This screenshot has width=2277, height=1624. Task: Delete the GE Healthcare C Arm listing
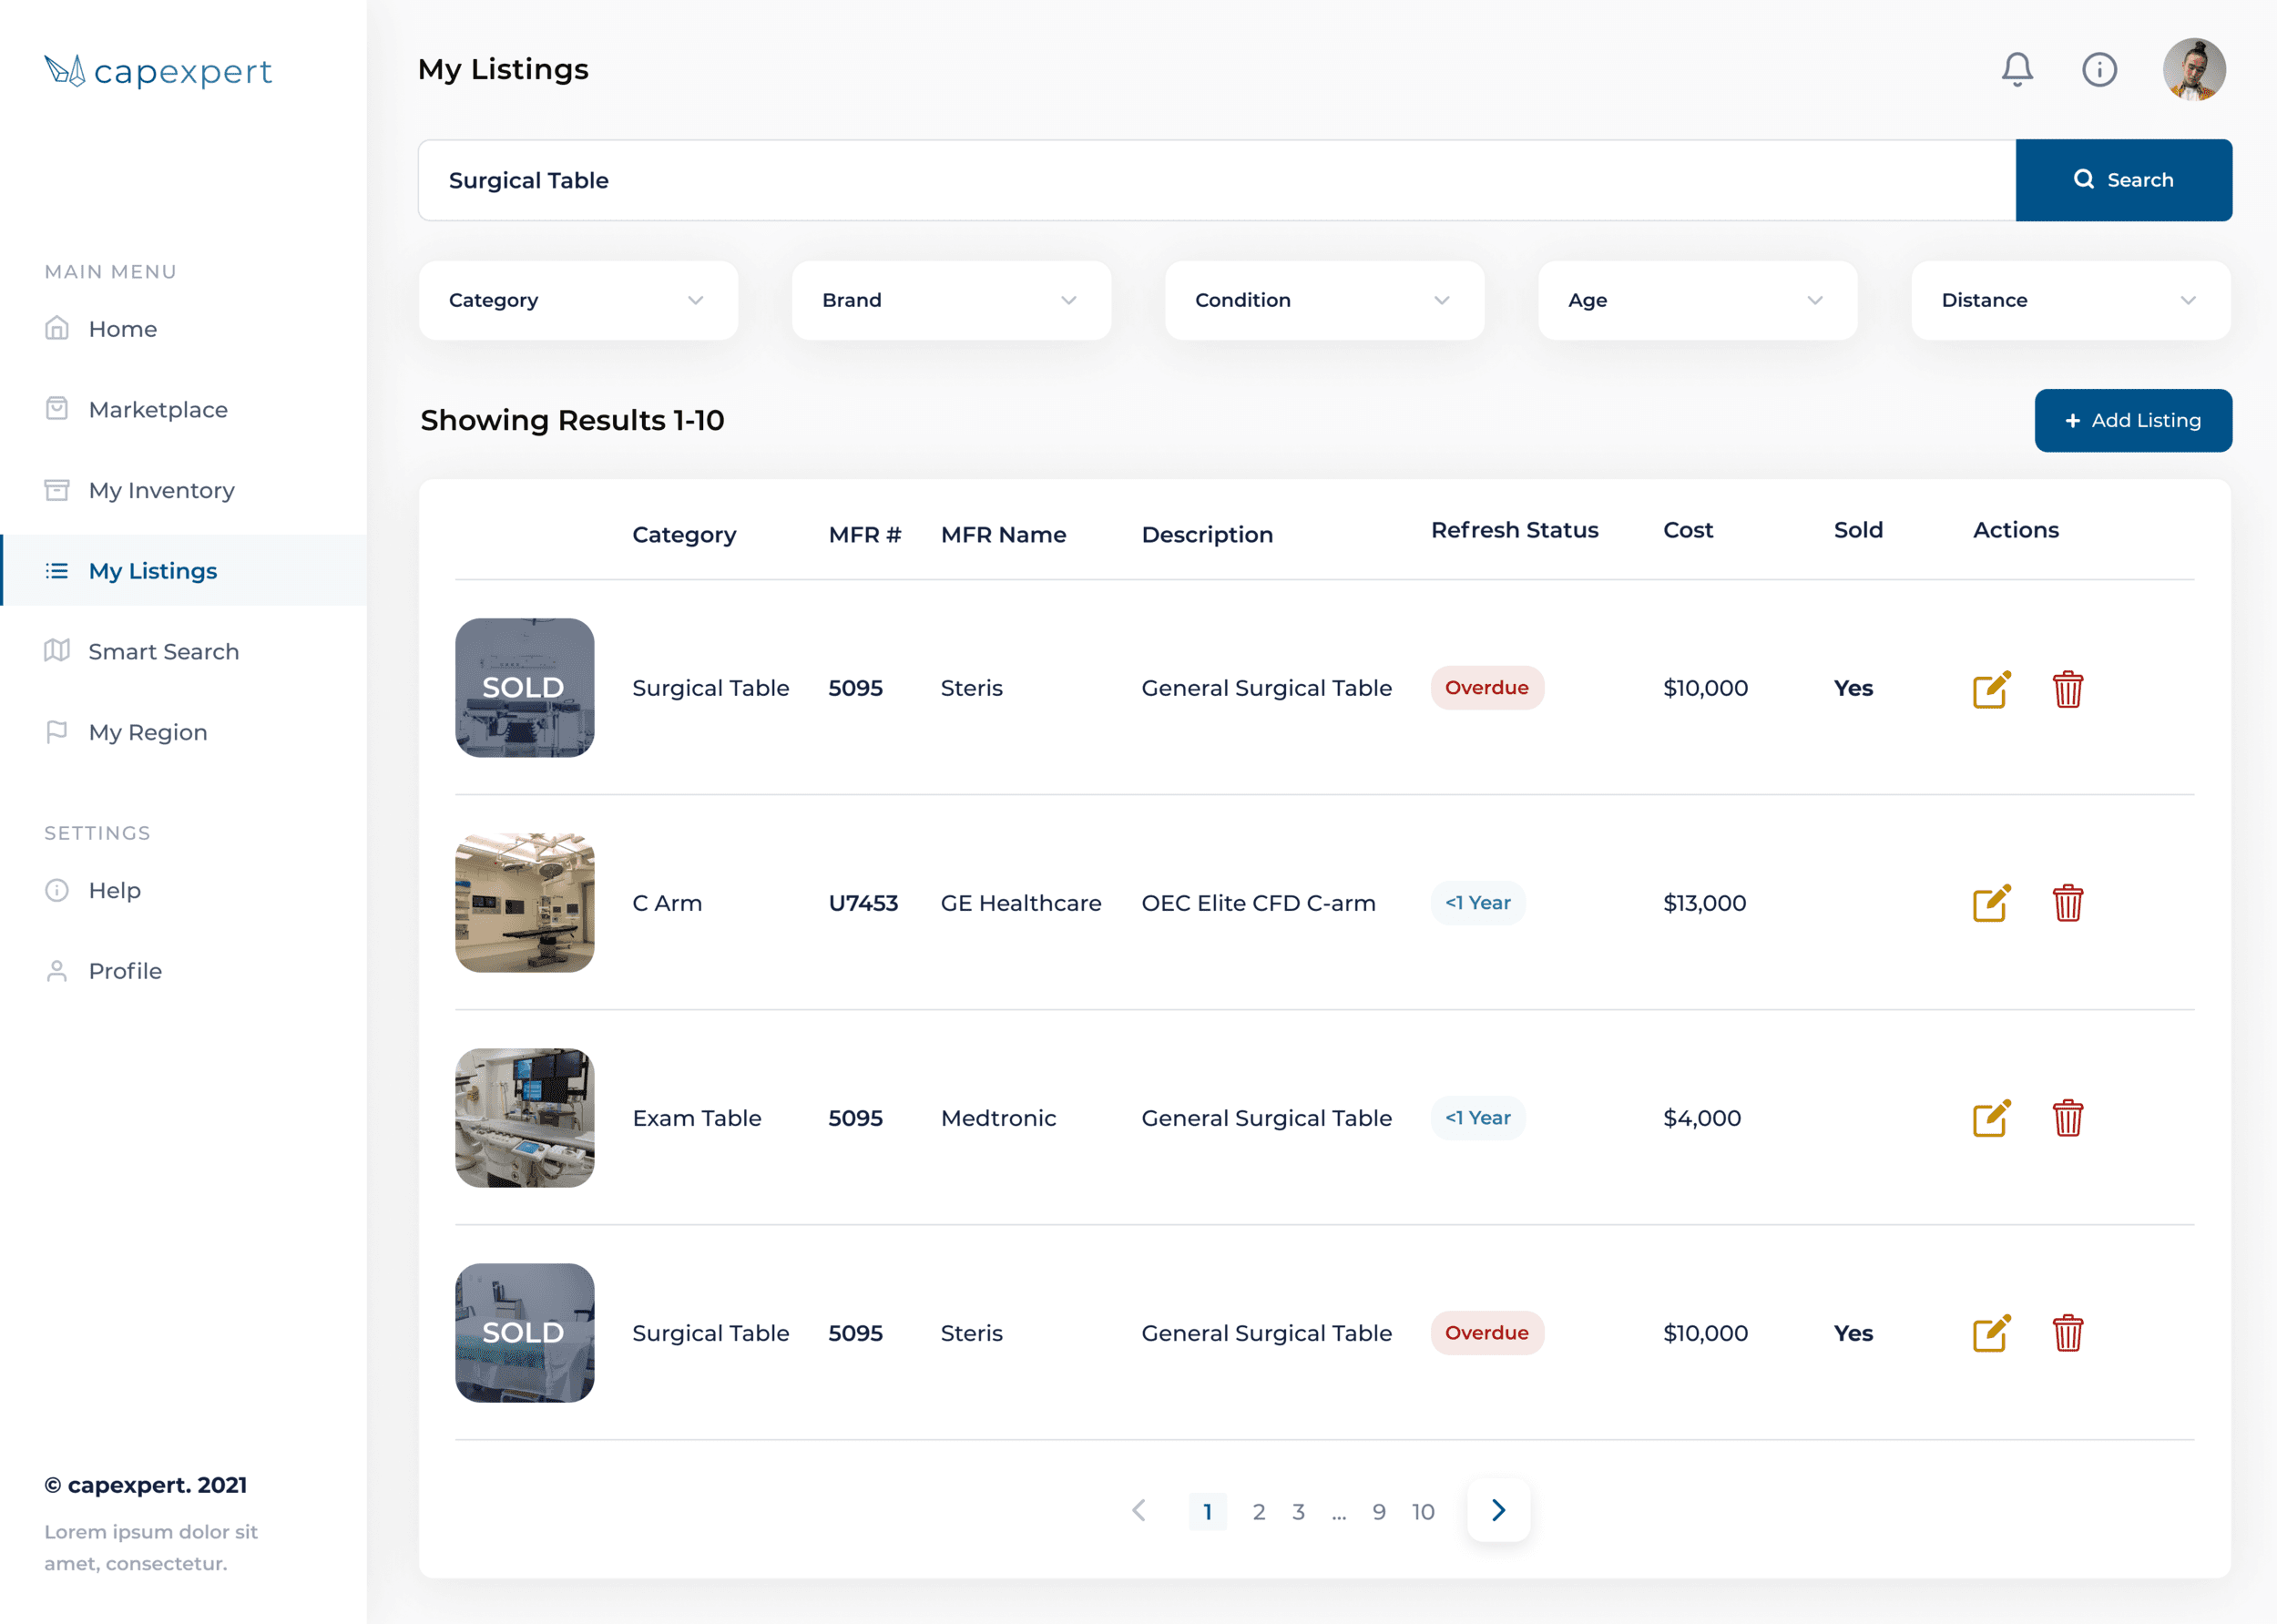(2067, 903)
